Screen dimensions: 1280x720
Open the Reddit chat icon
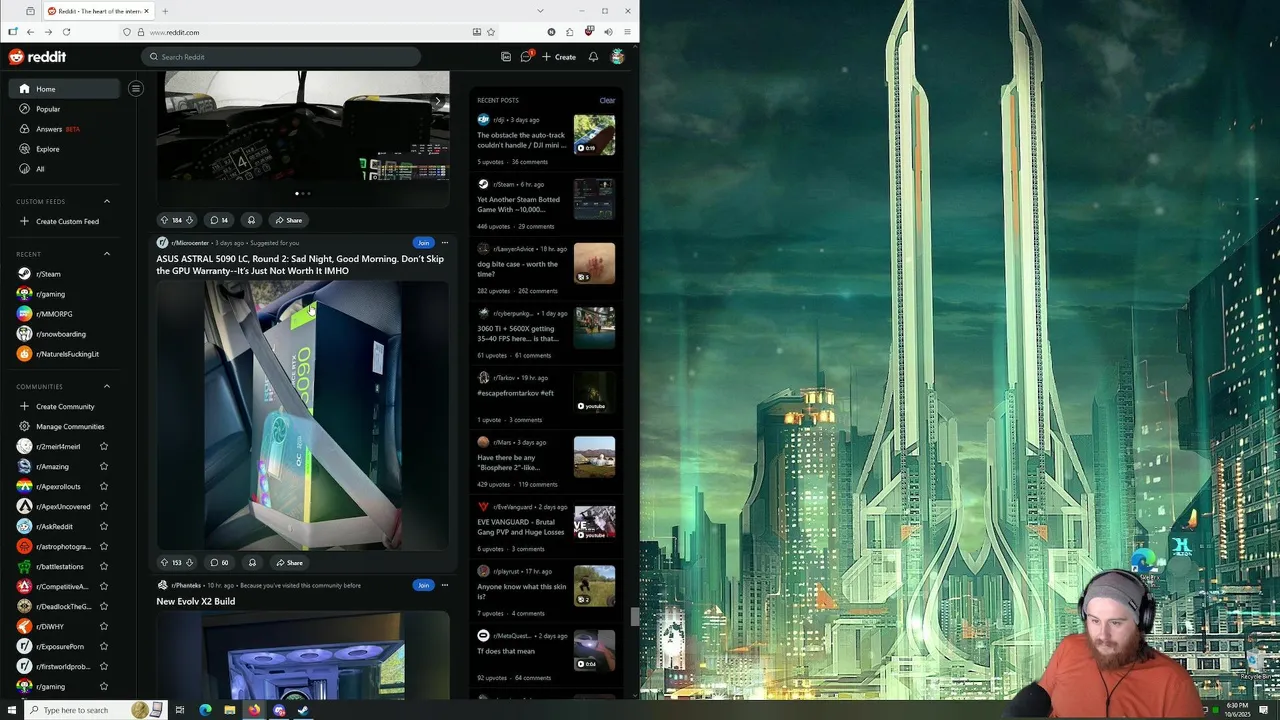coord(526,57)
